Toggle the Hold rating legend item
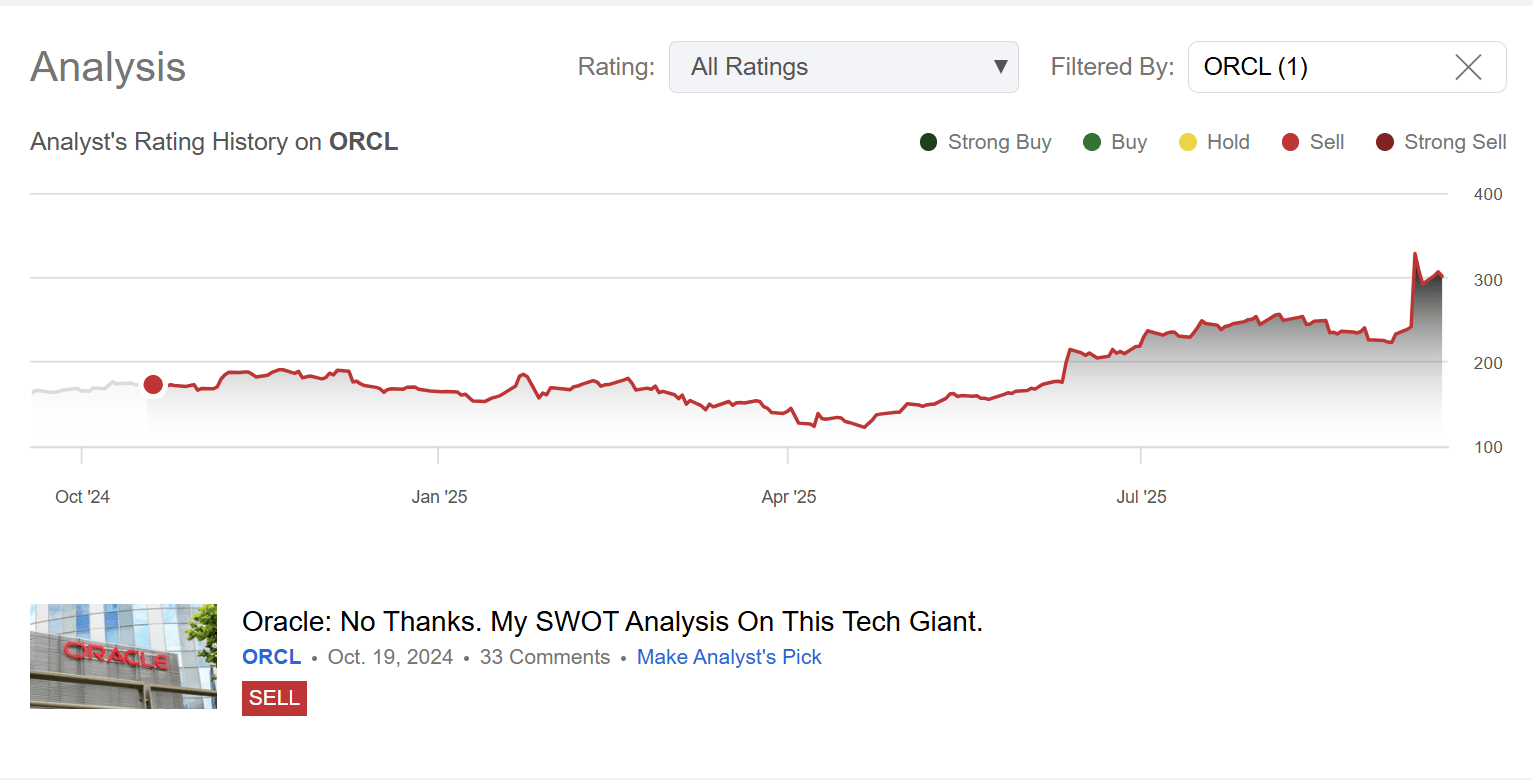Screen dimensions: 1533x780 click(x=1214, y=142)
